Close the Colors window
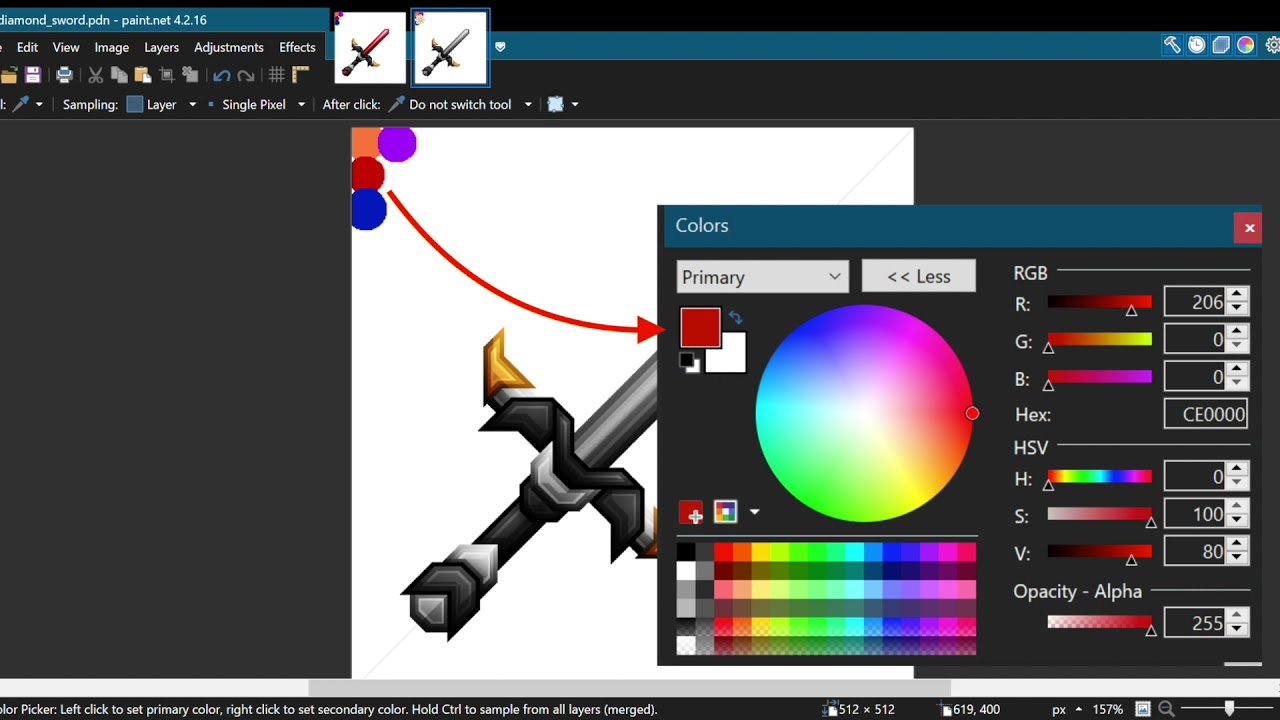The image size is (1280, 720). (x=1249, y=228)
